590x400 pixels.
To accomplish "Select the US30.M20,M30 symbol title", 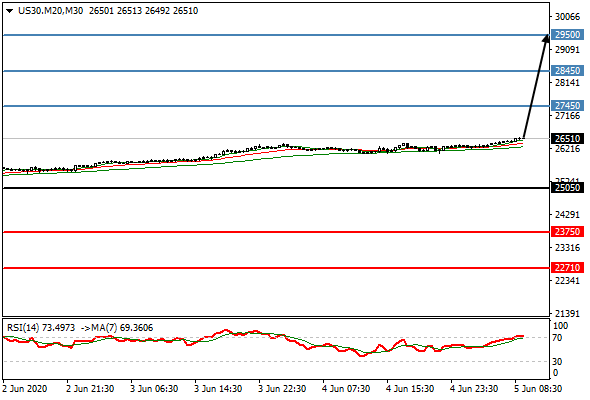I will [50, 11].
